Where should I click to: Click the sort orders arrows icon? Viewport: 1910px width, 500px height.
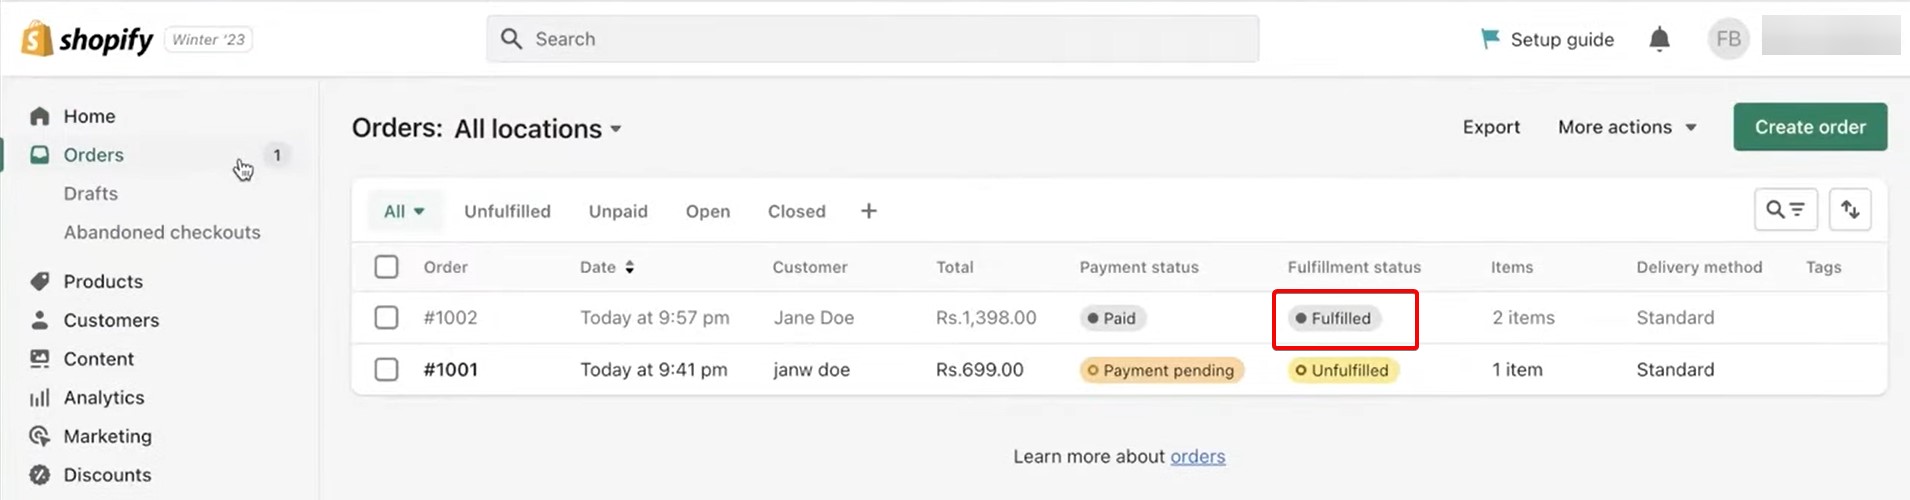[x=1850, y=210]
